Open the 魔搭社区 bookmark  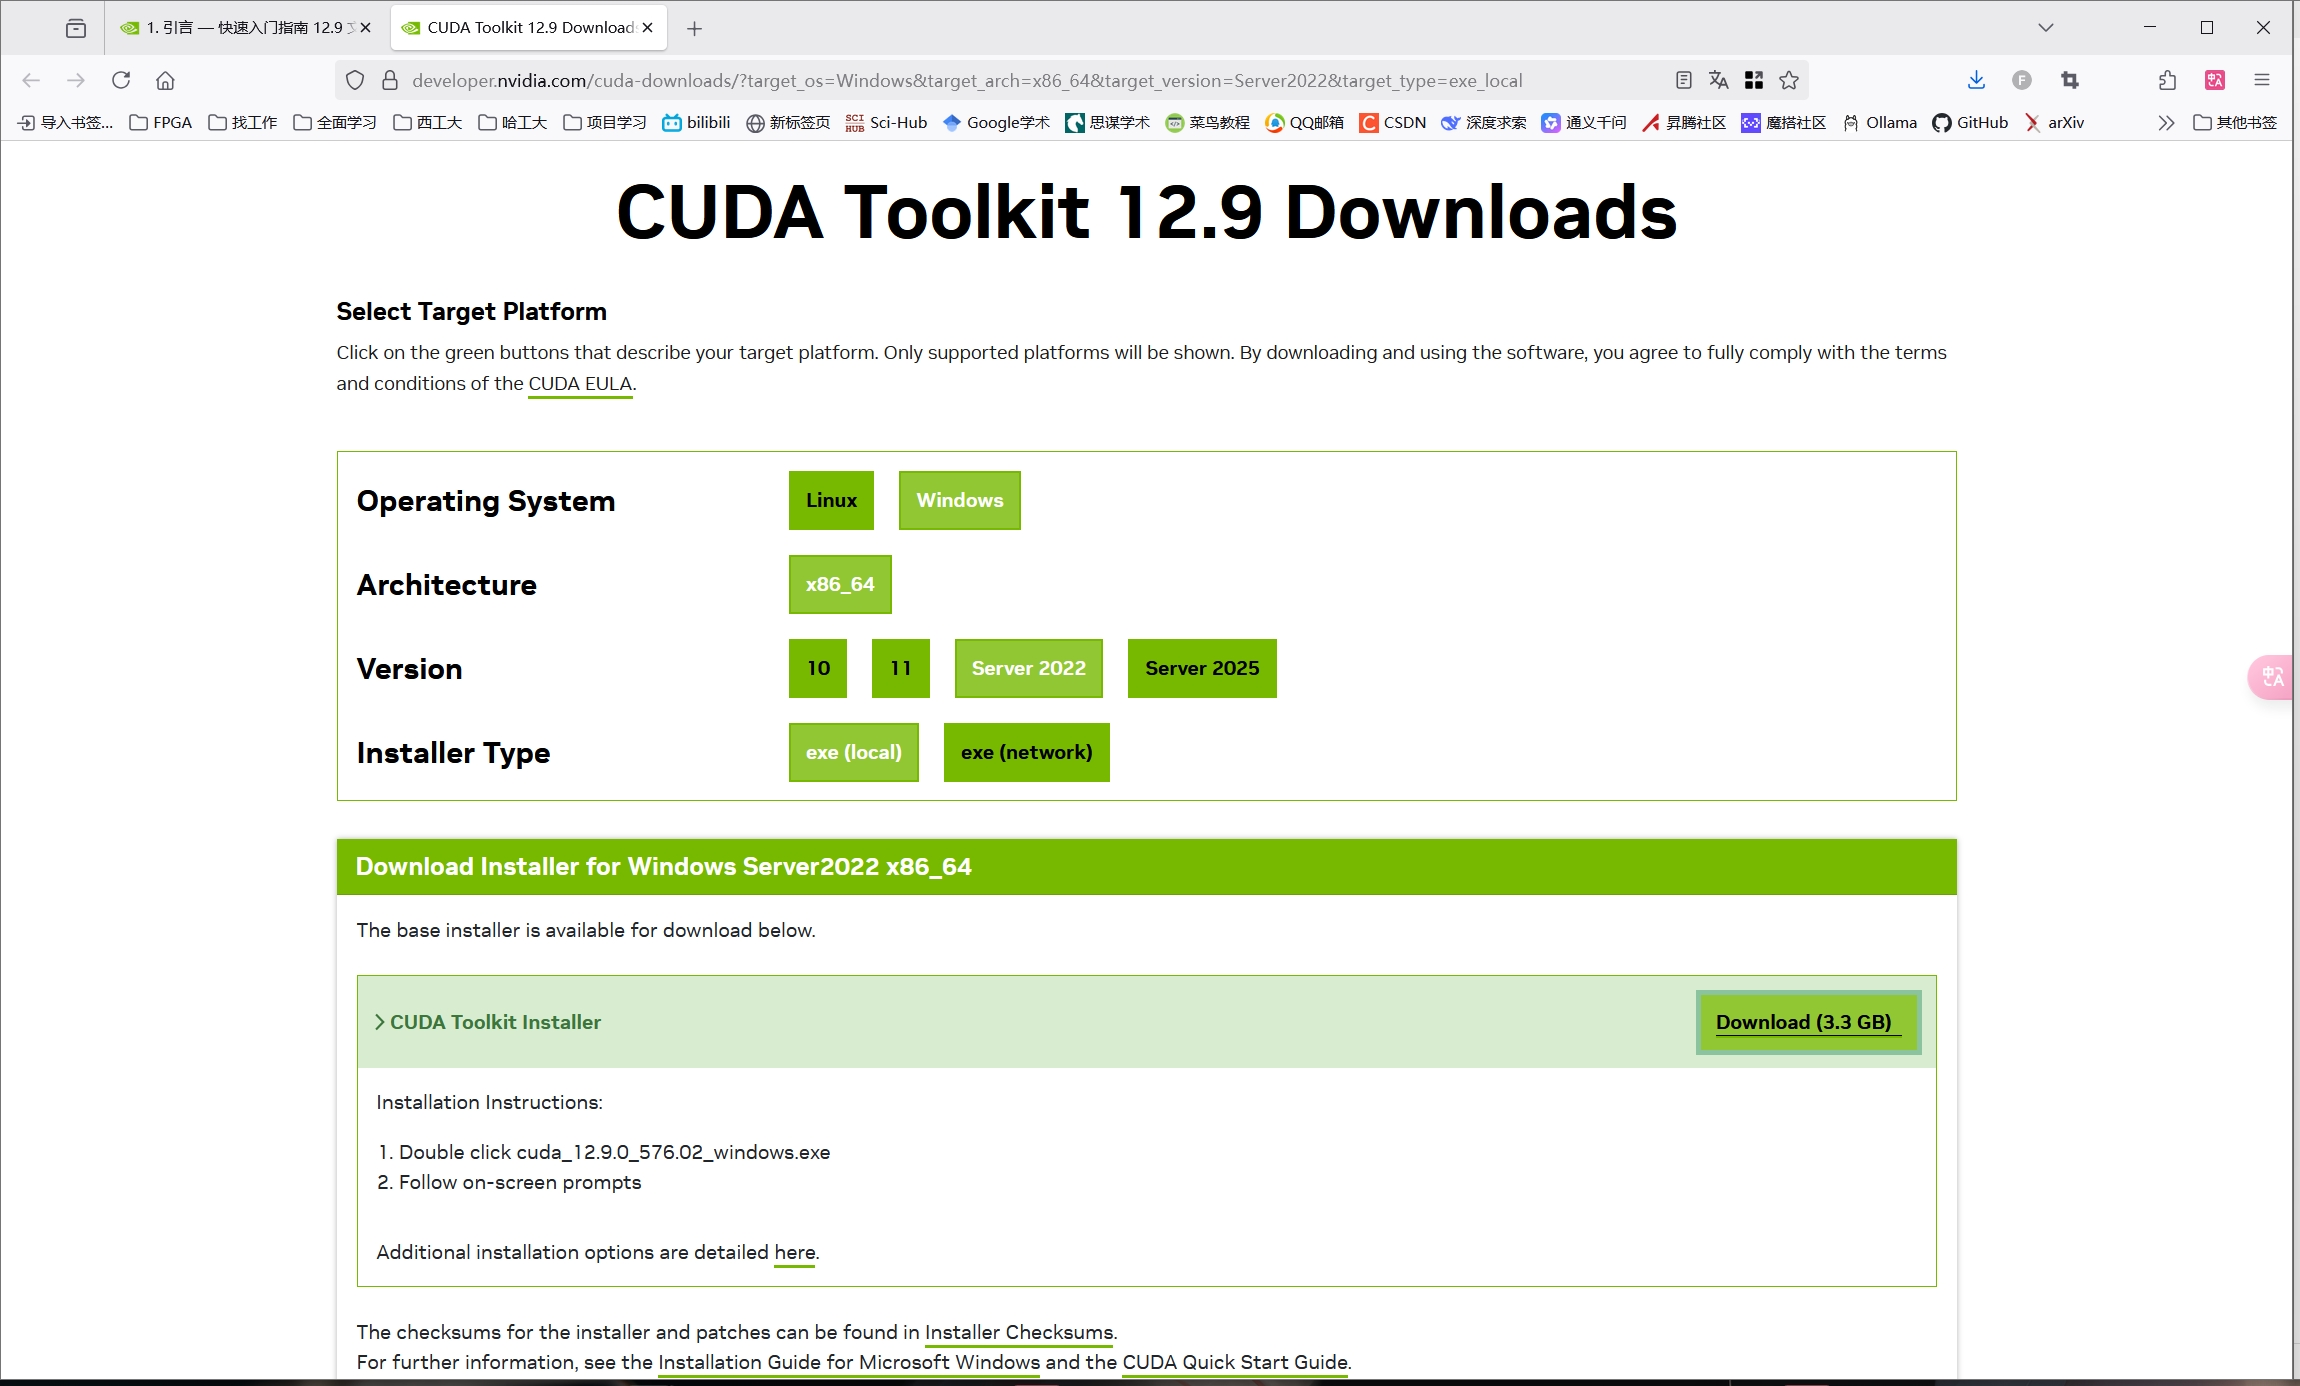pos(1784,123)
